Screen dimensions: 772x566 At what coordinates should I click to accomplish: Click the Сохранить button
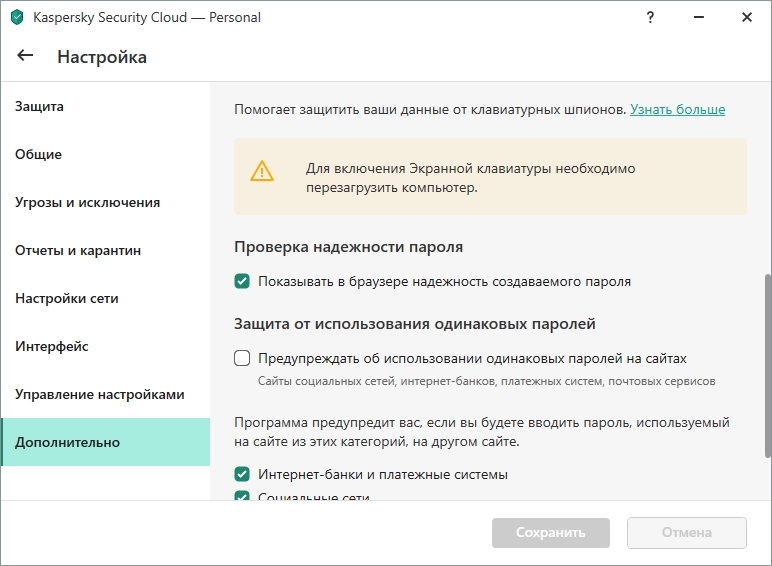click(x=550, y=533)
